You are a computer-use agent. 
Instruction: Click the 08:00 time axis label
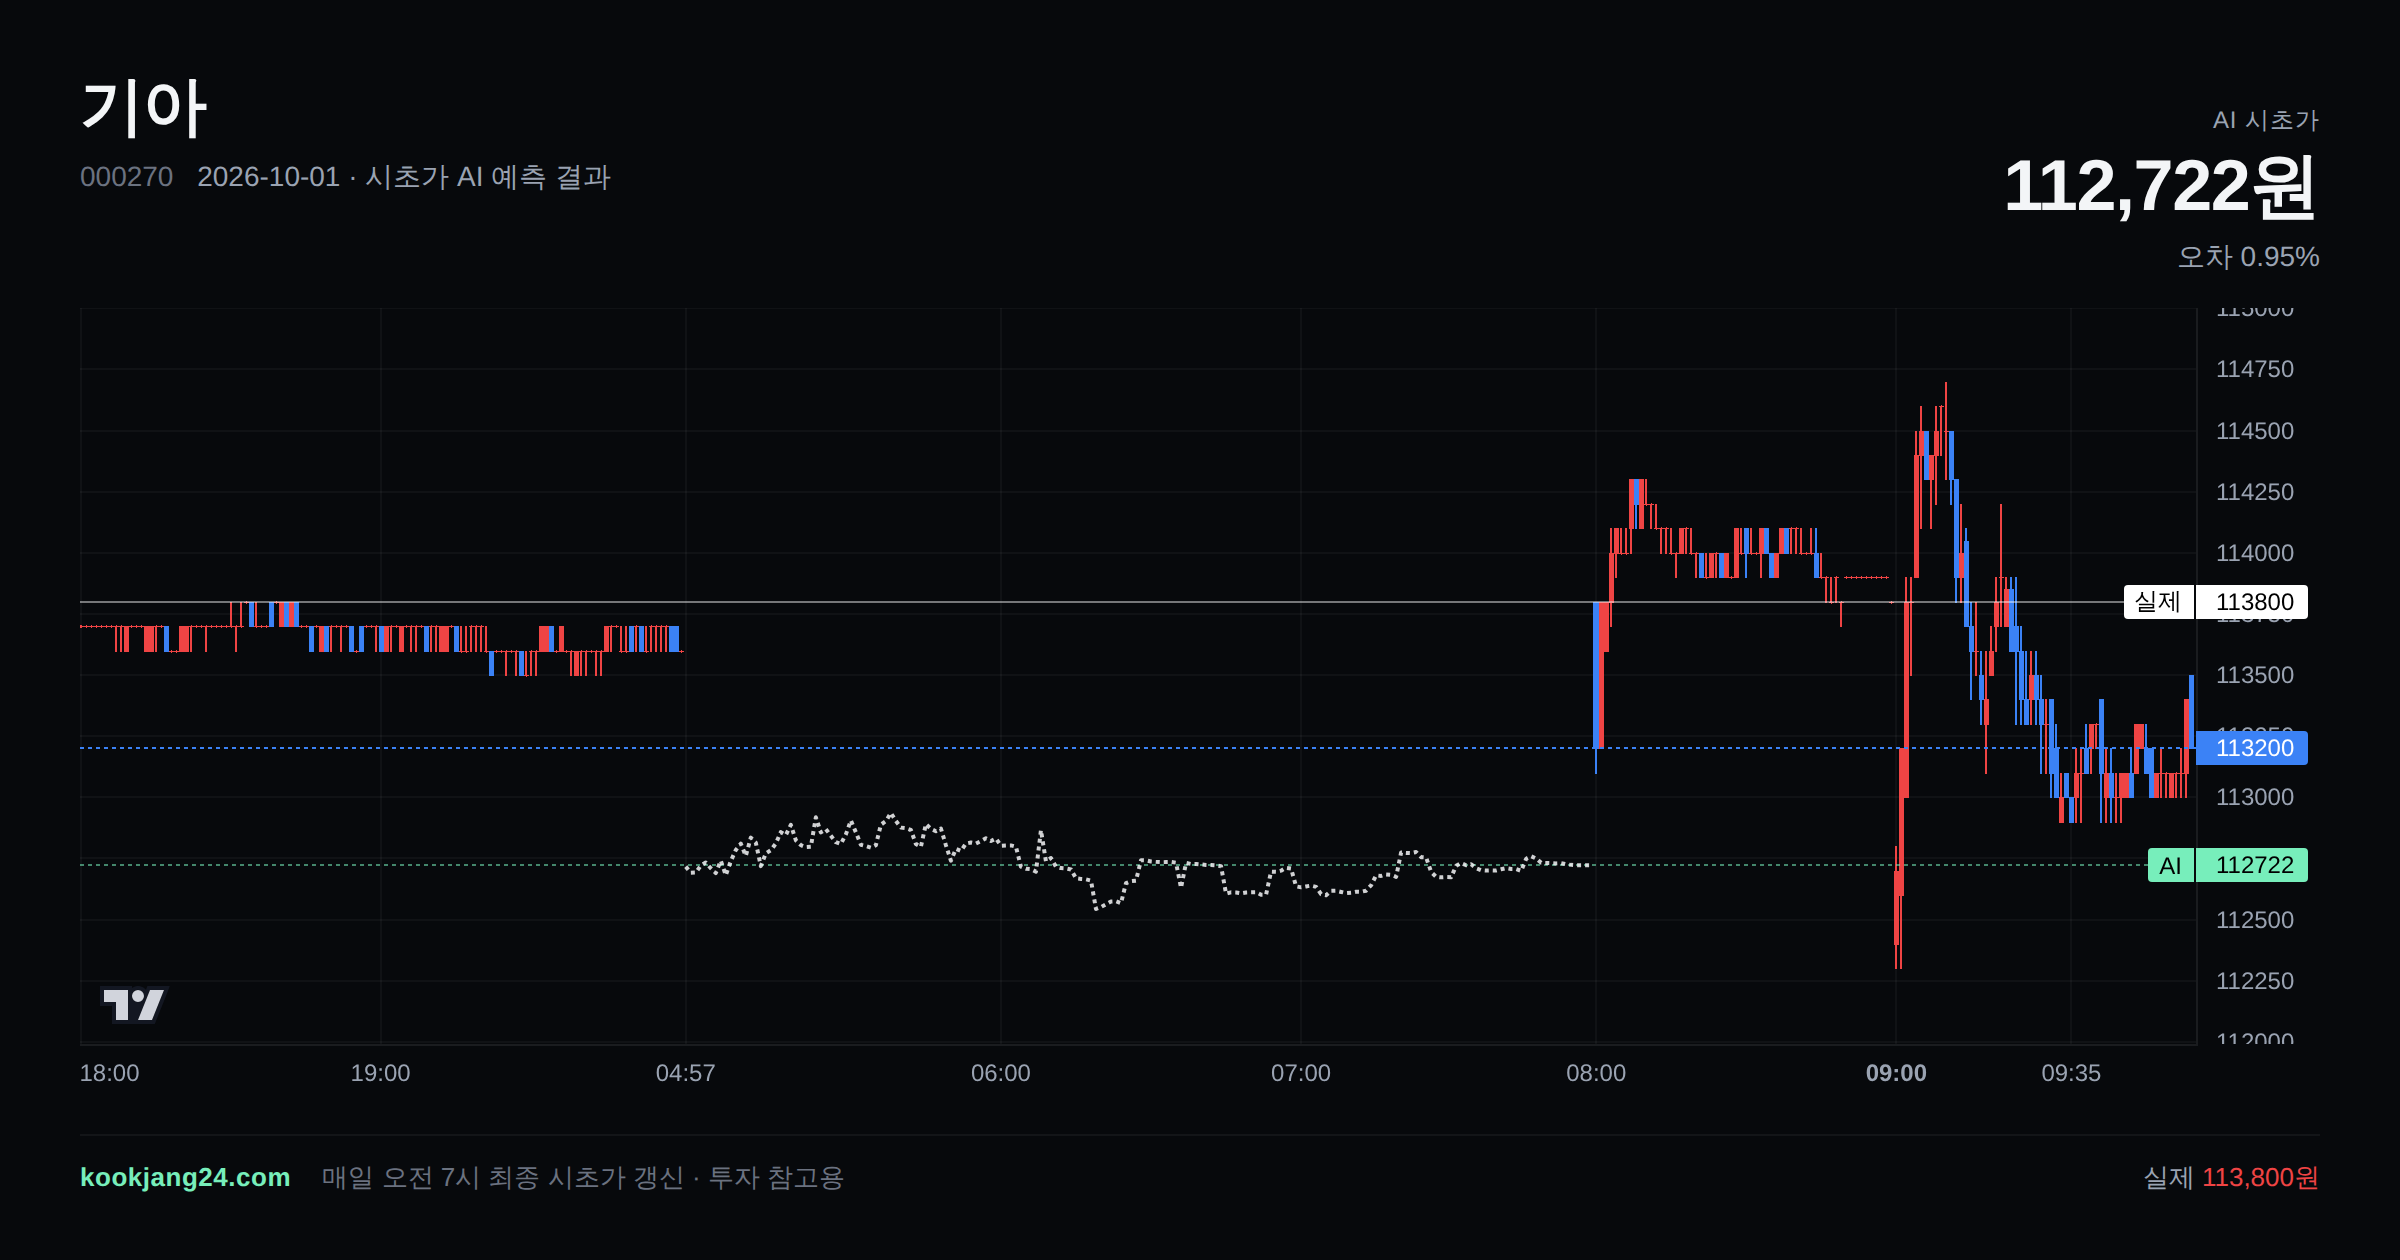(1596, 1073)
